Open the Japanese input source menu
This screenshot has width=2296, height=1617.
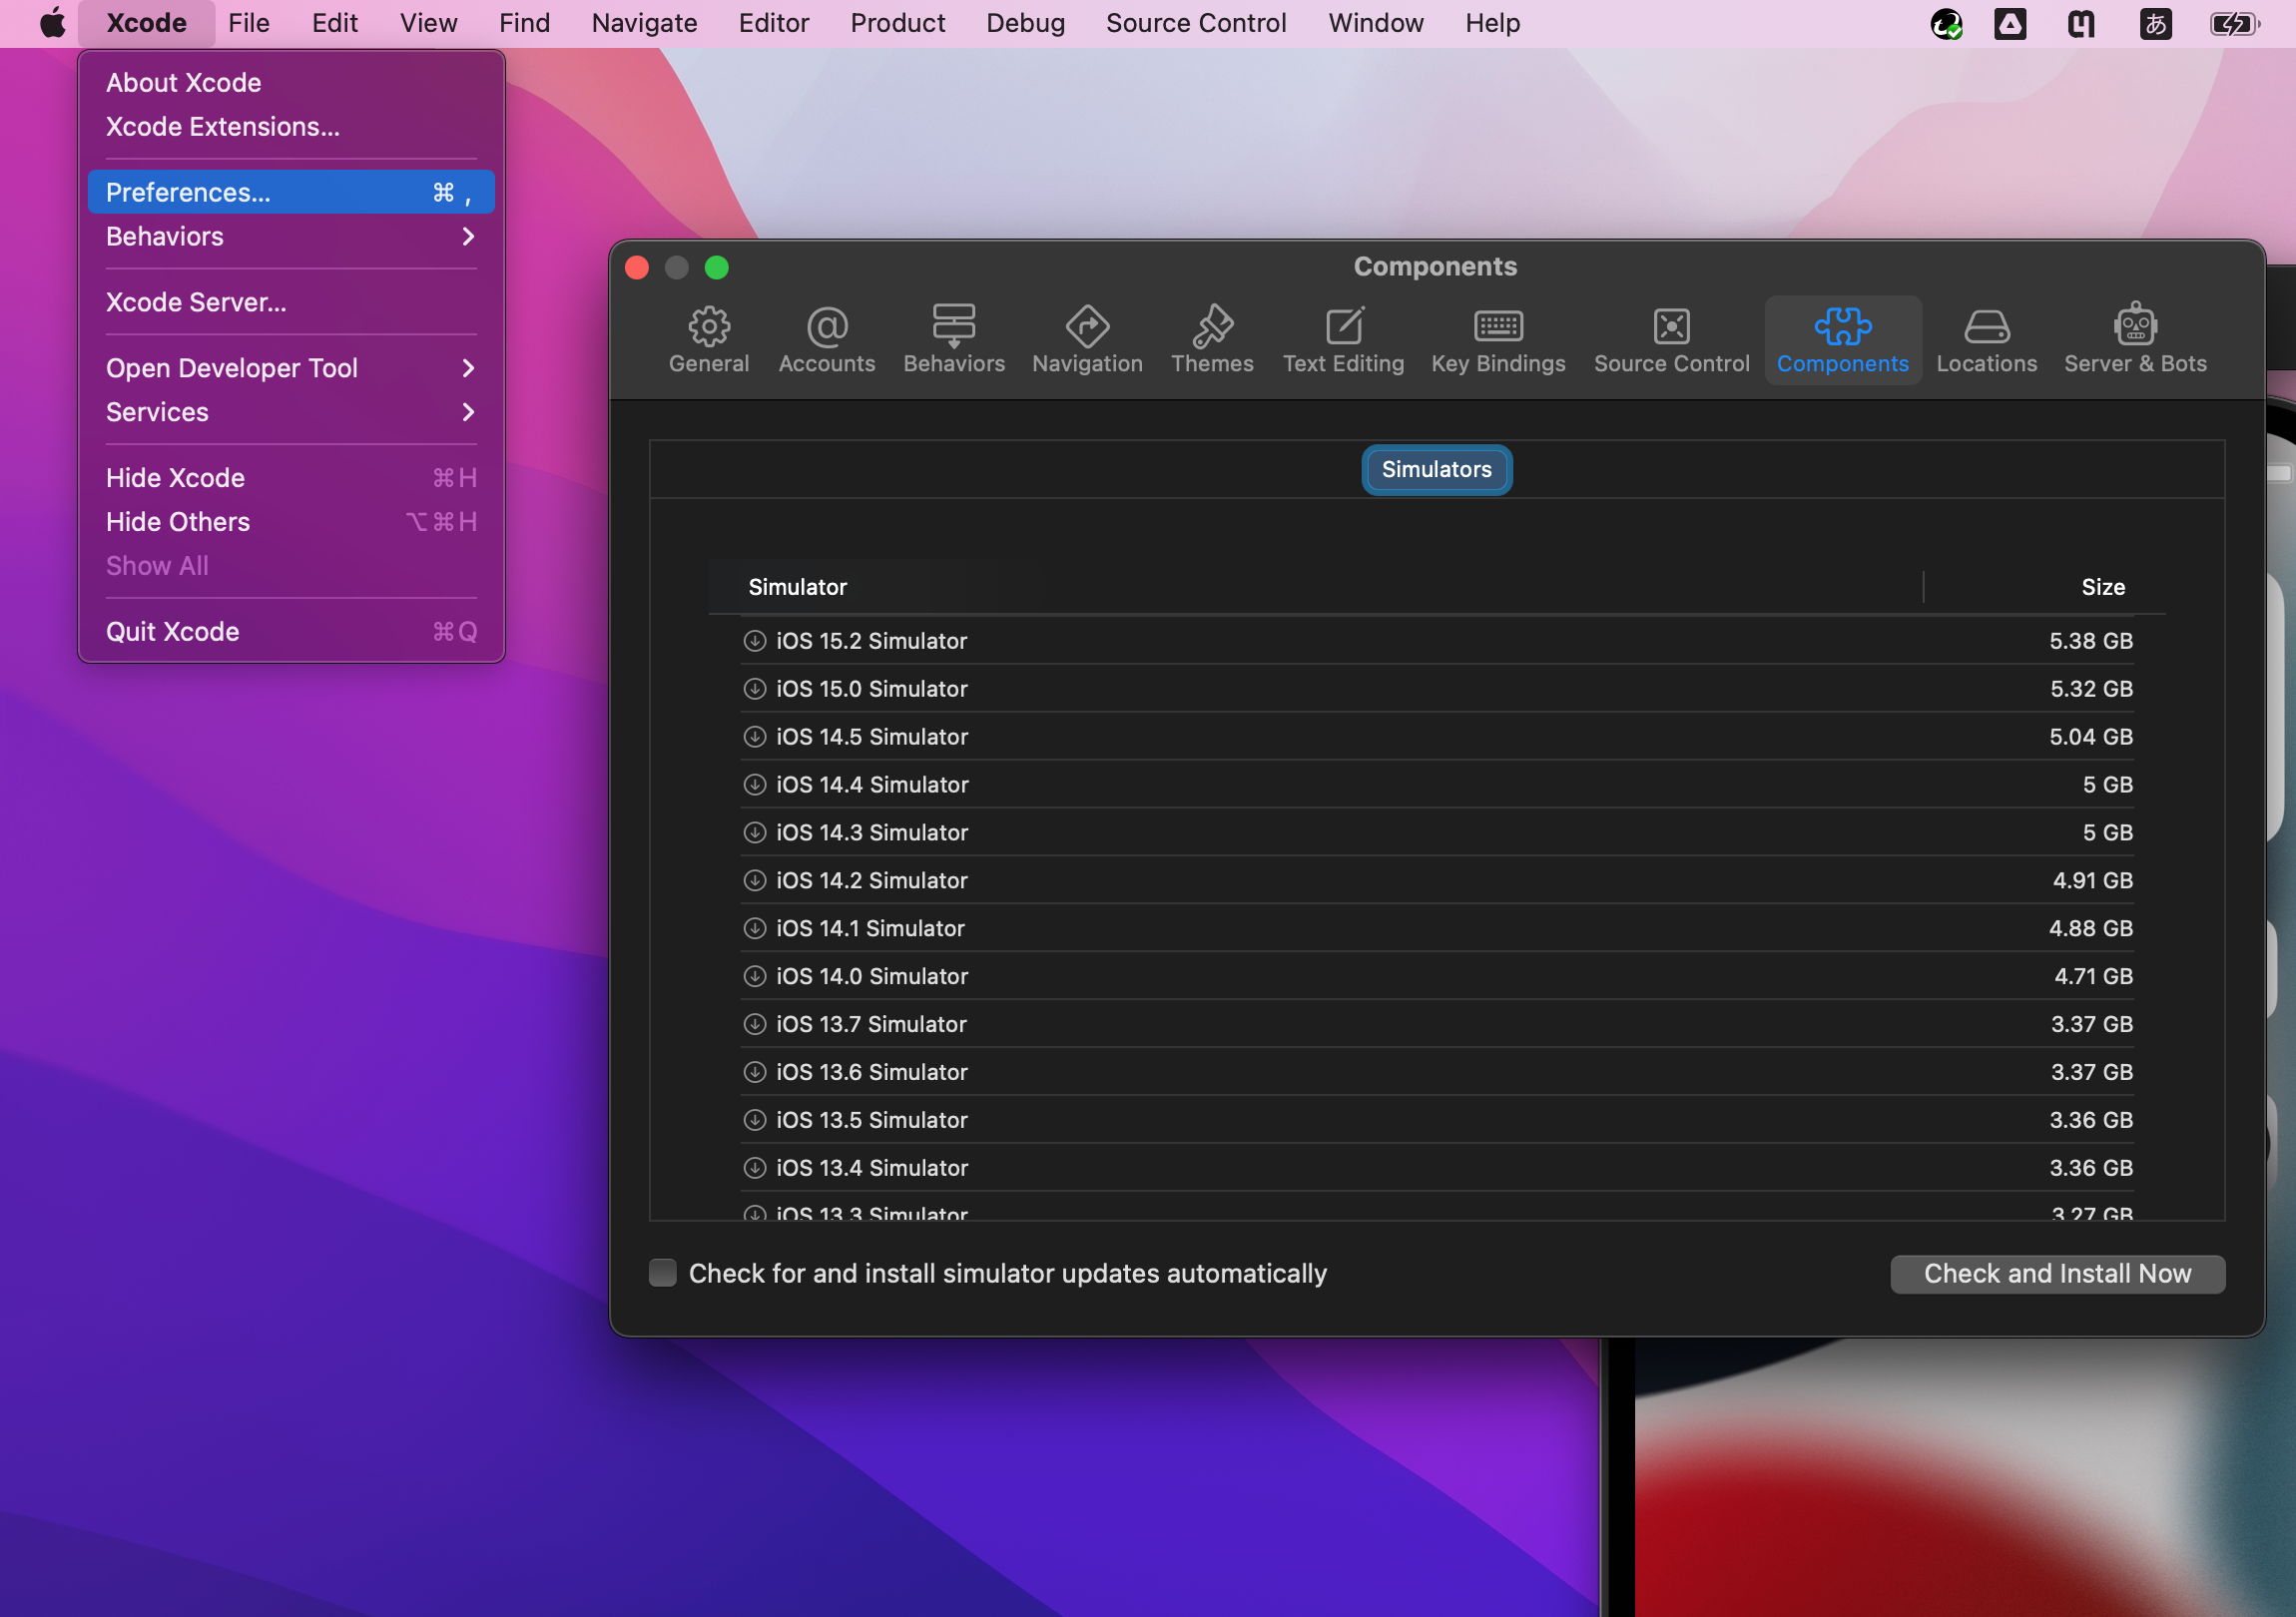(2155, 23)
